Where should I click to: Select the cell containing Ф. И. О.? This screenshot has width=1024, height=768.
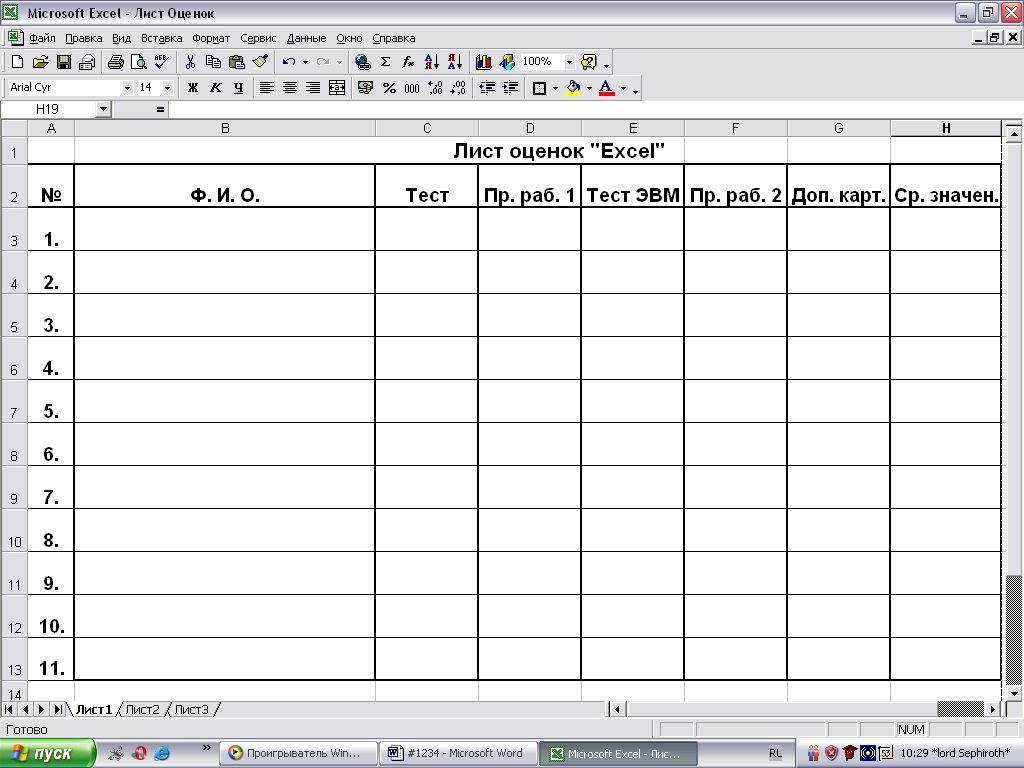(x=225, y=186)
